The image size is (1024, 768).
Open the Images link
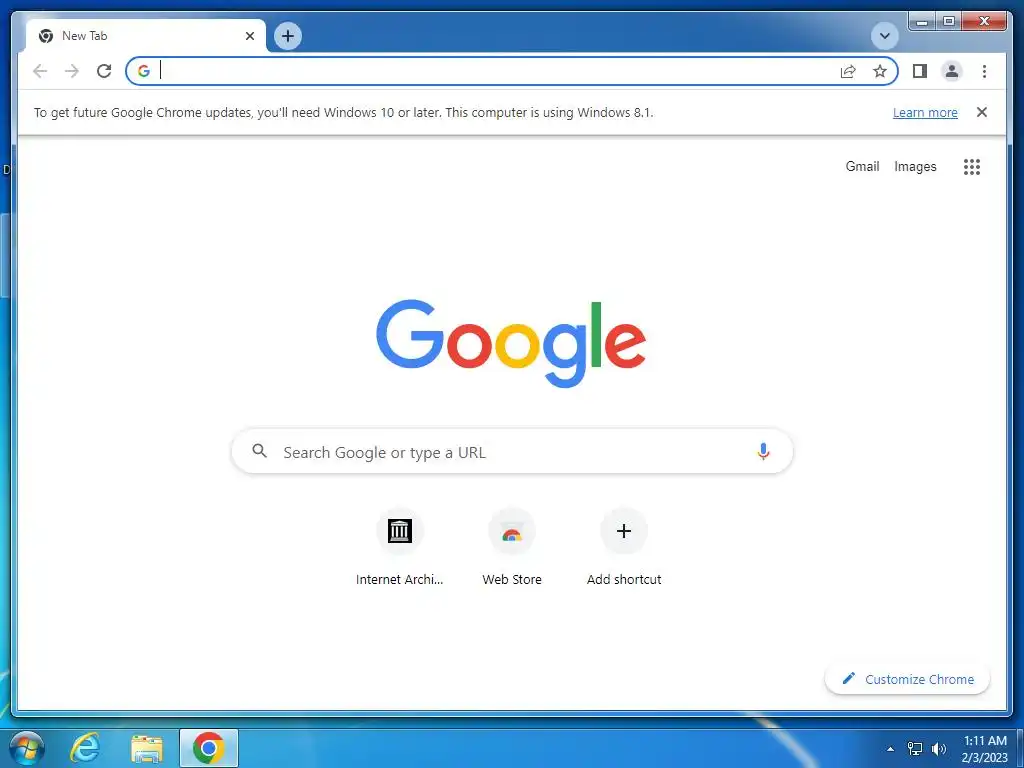point(915,167)
